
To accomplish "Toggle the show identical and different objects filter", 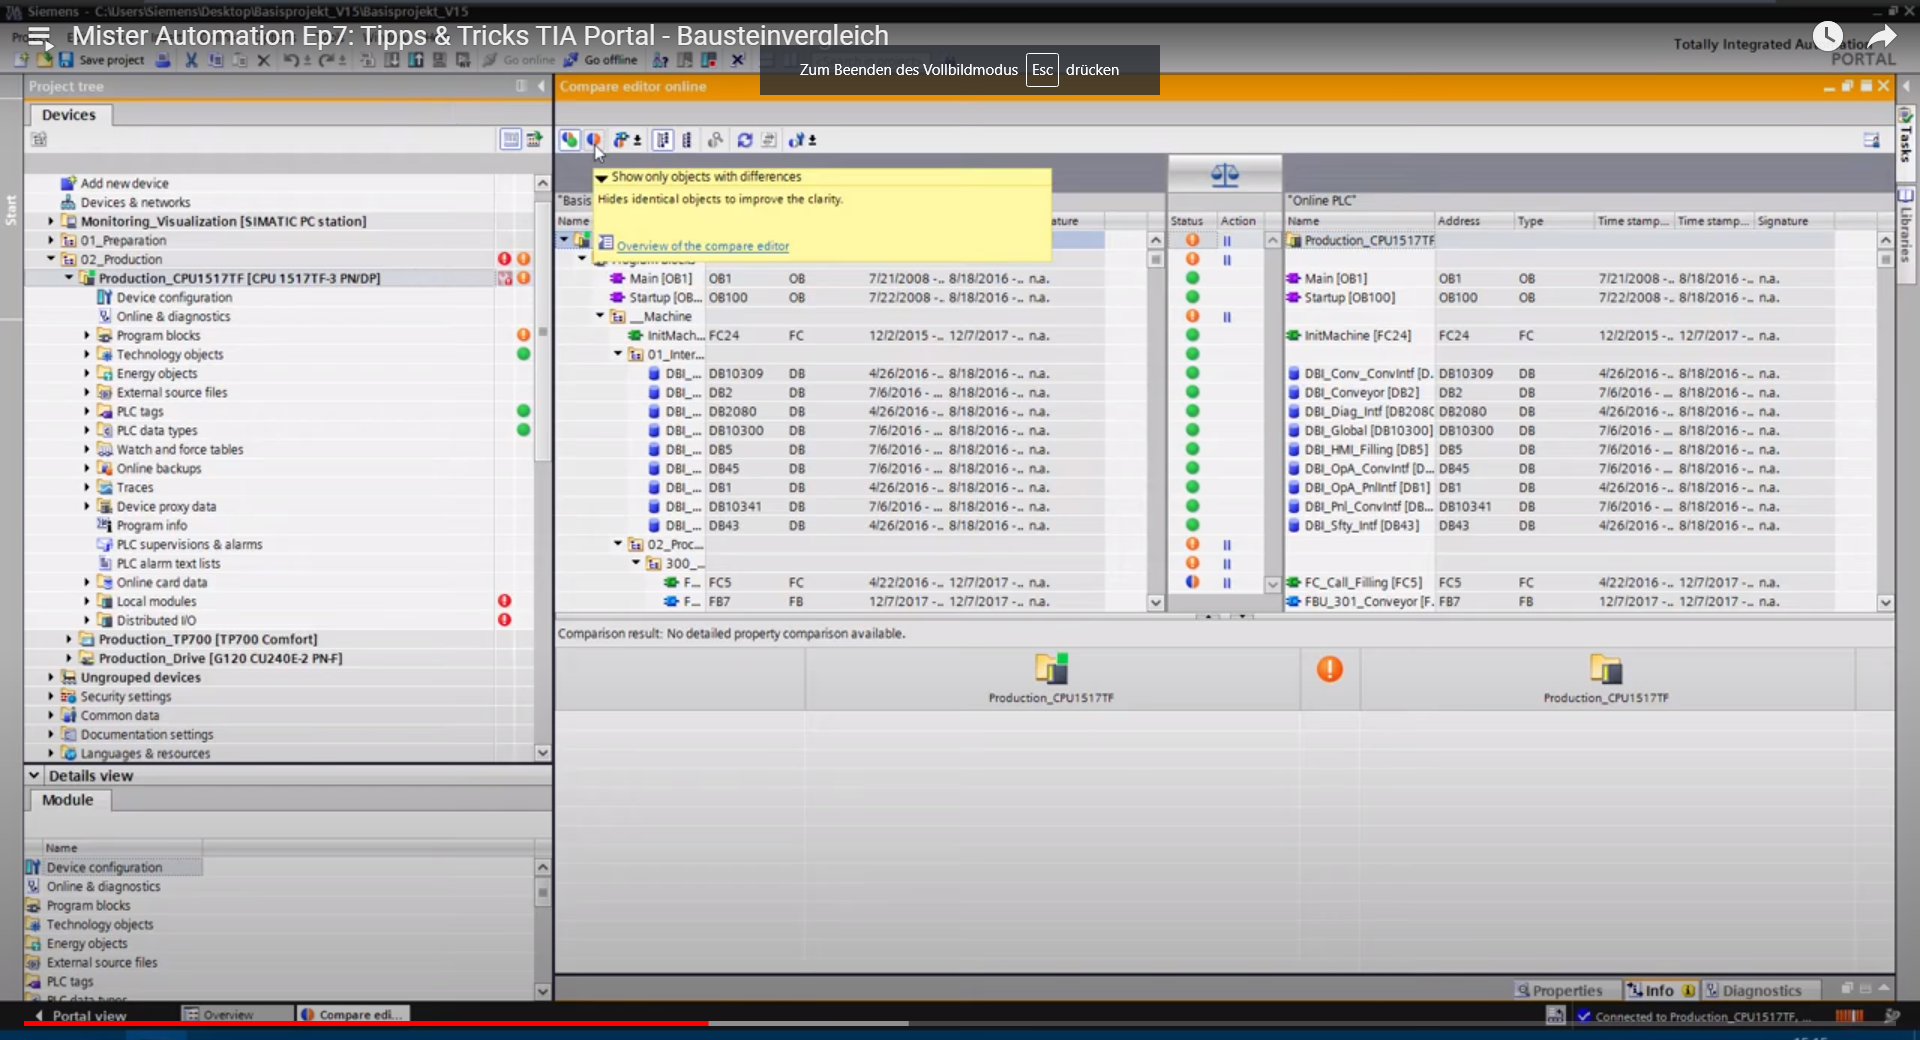I will point(569,140).
